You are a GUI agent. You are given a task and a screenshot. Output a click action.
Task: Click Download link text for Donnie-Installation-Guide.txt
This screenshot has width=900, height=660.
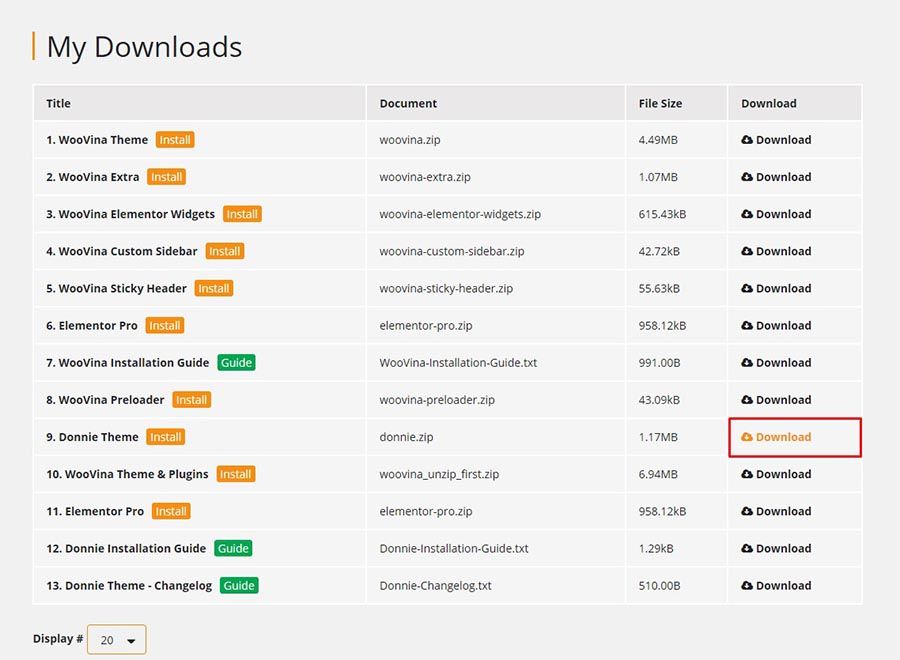(783, 548)
